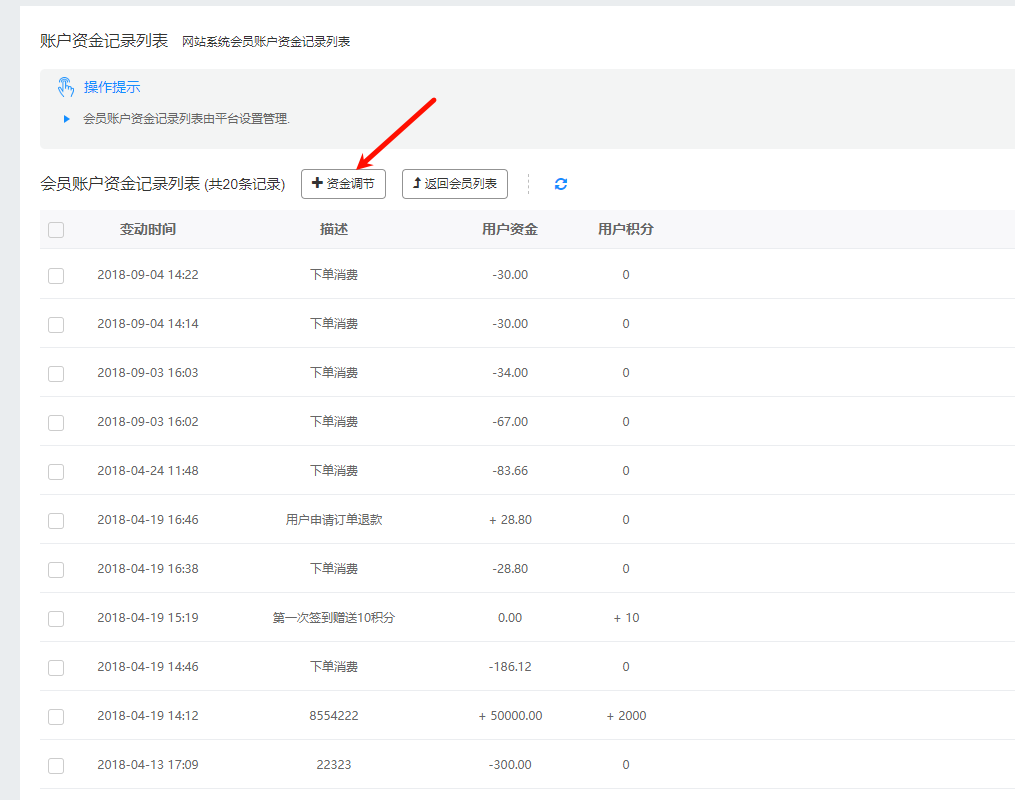The height and width of the screenshot is (800, 1015).
Task: Tick the 第一次签到赠送10积分 row checkbox
Action: 56,618
